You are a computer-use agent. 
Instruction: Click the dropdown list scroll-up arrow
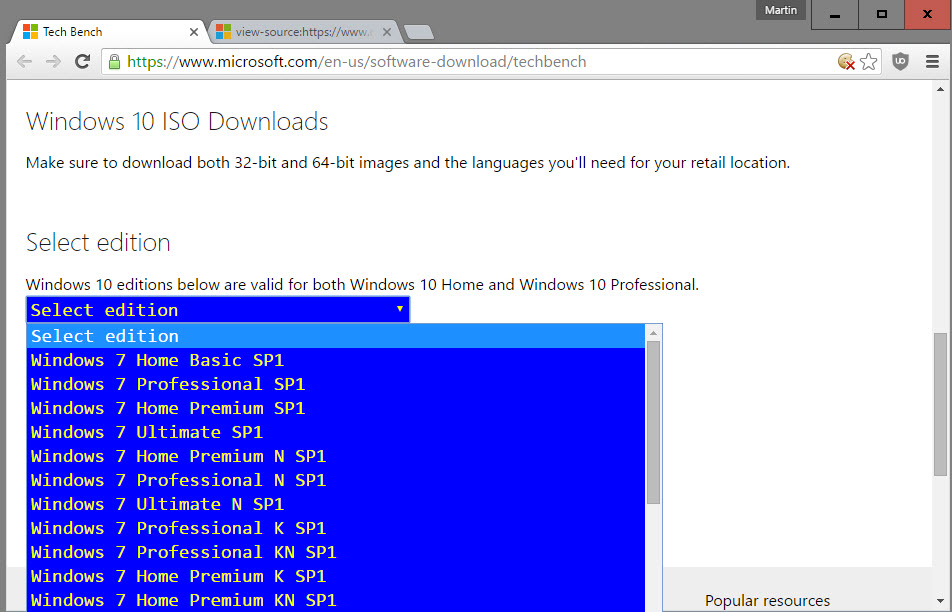(653, 333)
